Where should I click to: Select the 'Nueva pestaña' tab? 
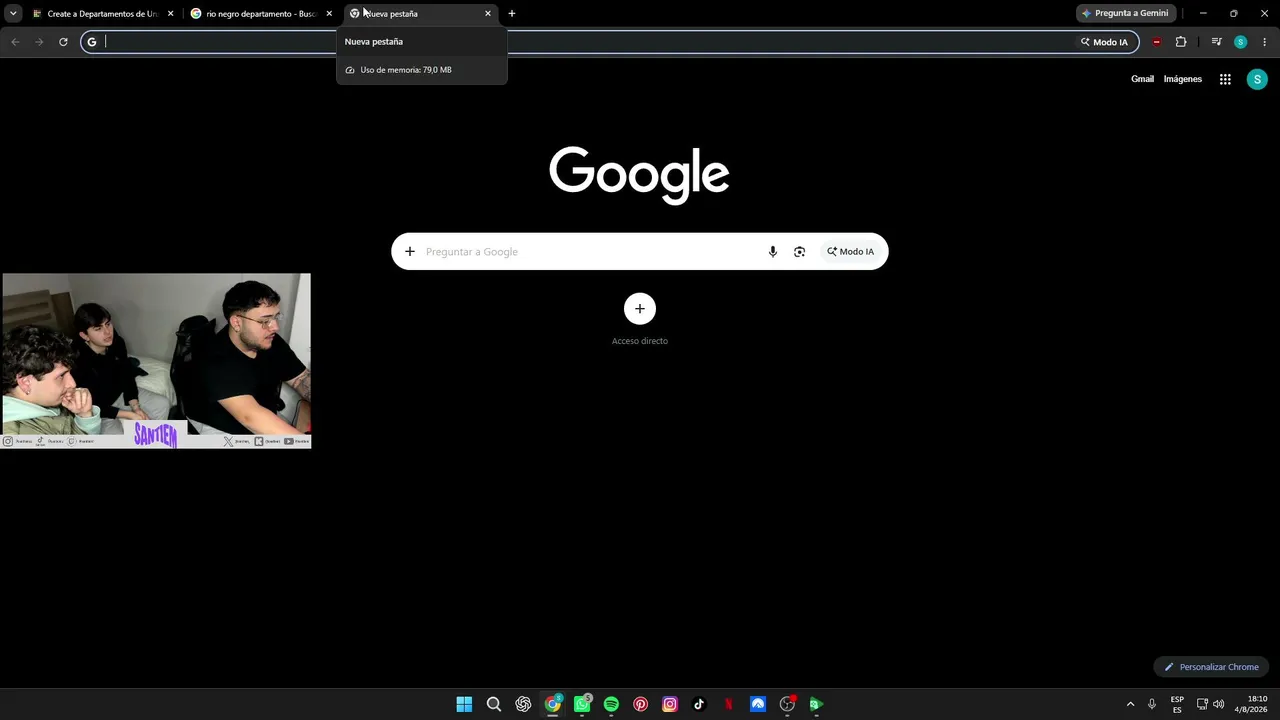tap(420, 14)
